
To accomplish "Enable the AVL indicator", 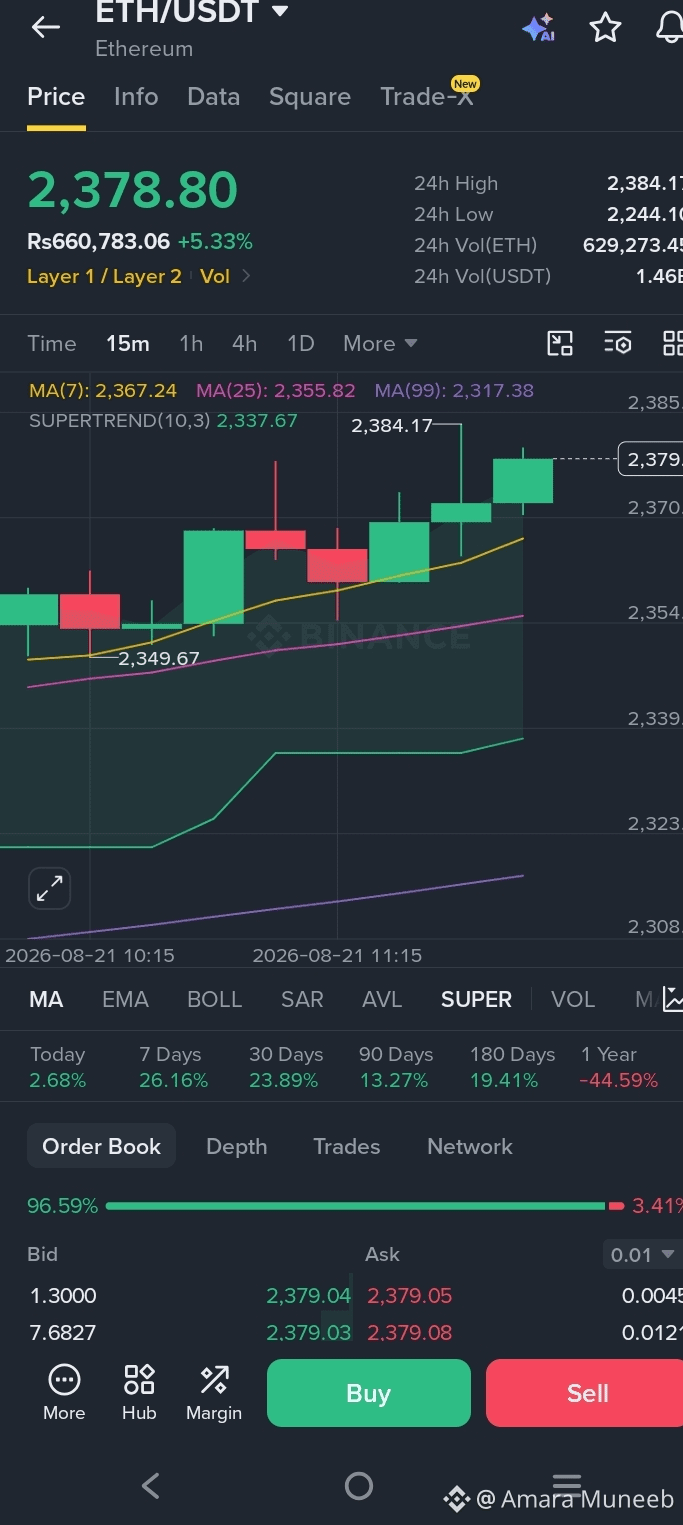I will (382, 999).
